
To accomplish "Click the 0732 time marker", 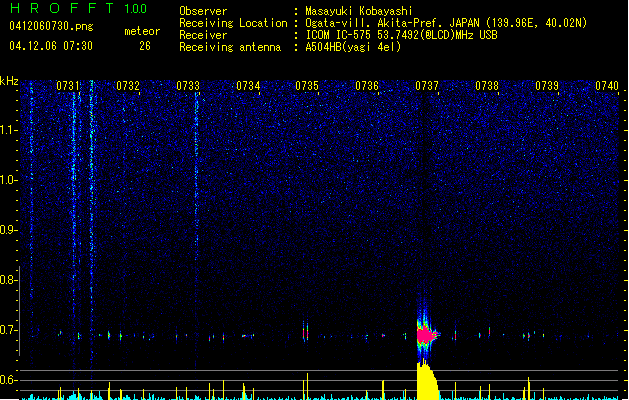I will click(x=128, y=86).
